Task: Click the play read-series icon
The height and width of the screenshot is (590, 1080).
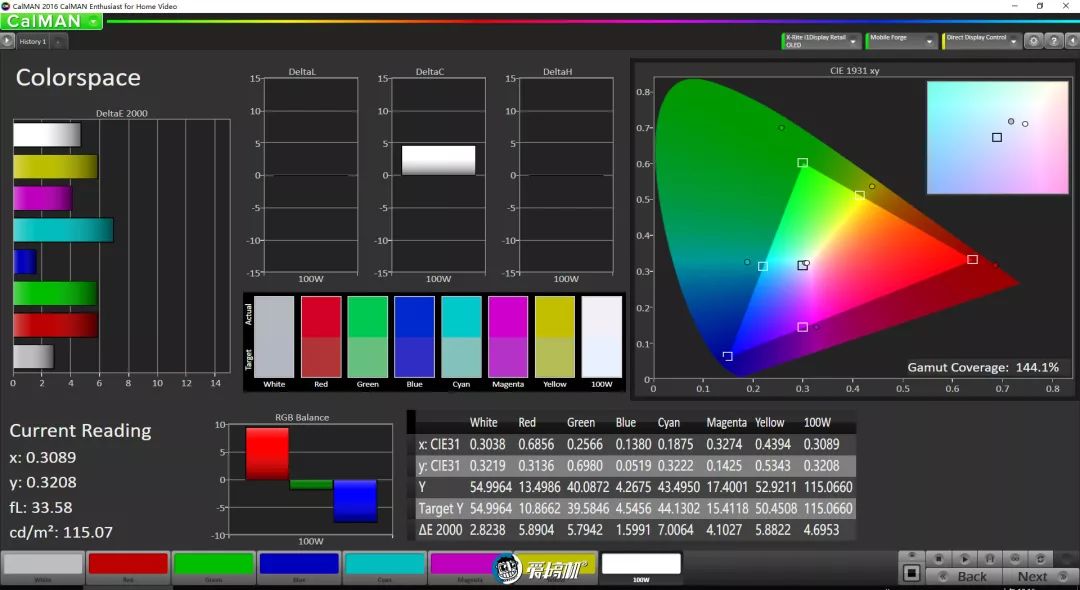Action: tap(965, 558)
